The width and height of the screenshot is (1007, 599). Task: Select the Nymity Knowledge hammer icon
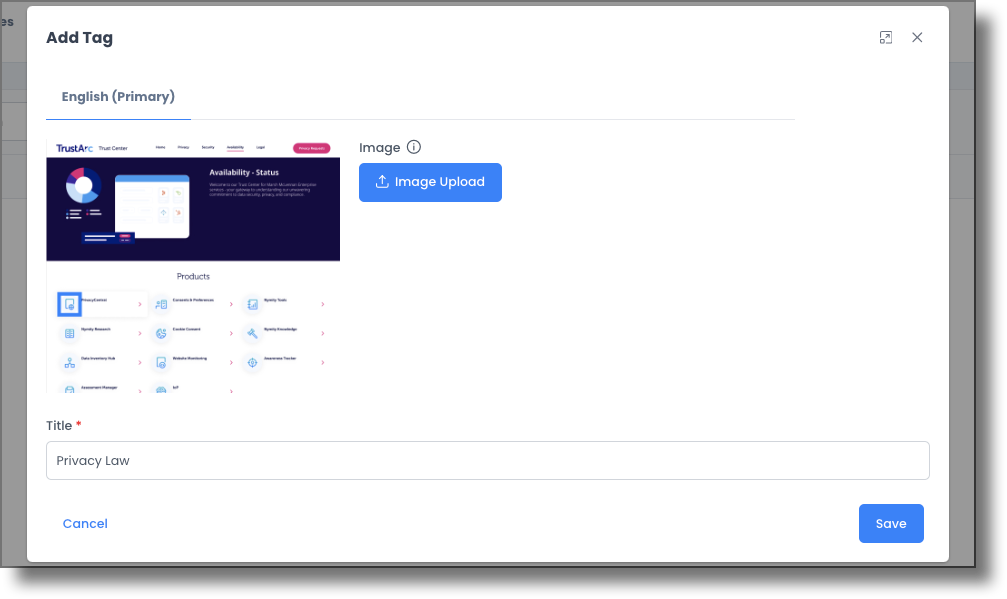click(x=253, y=332)
